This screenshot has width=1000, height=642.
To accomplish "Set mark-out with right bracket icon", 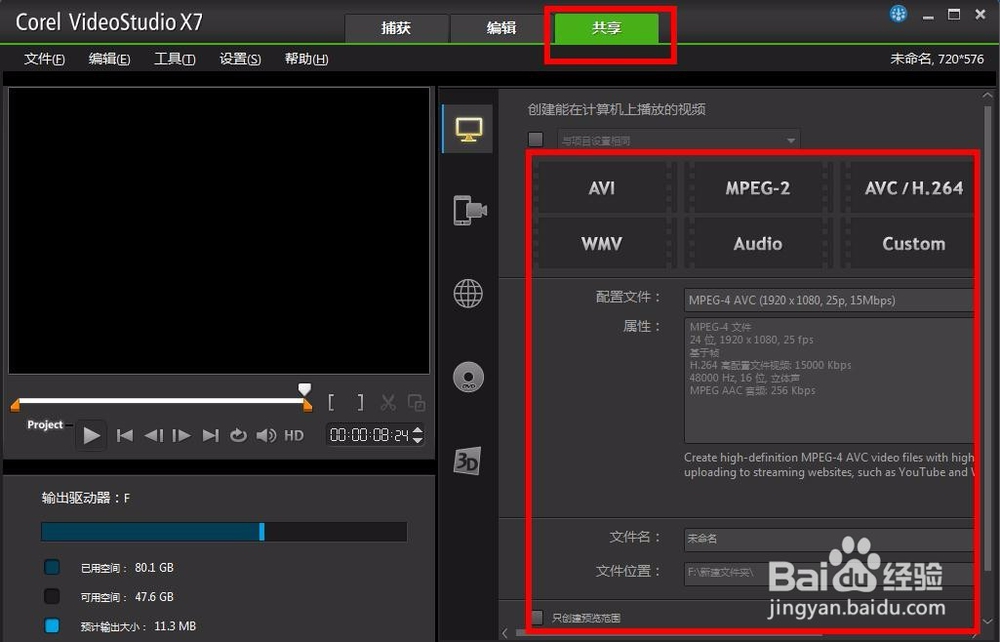I will [x=360, y=402].
